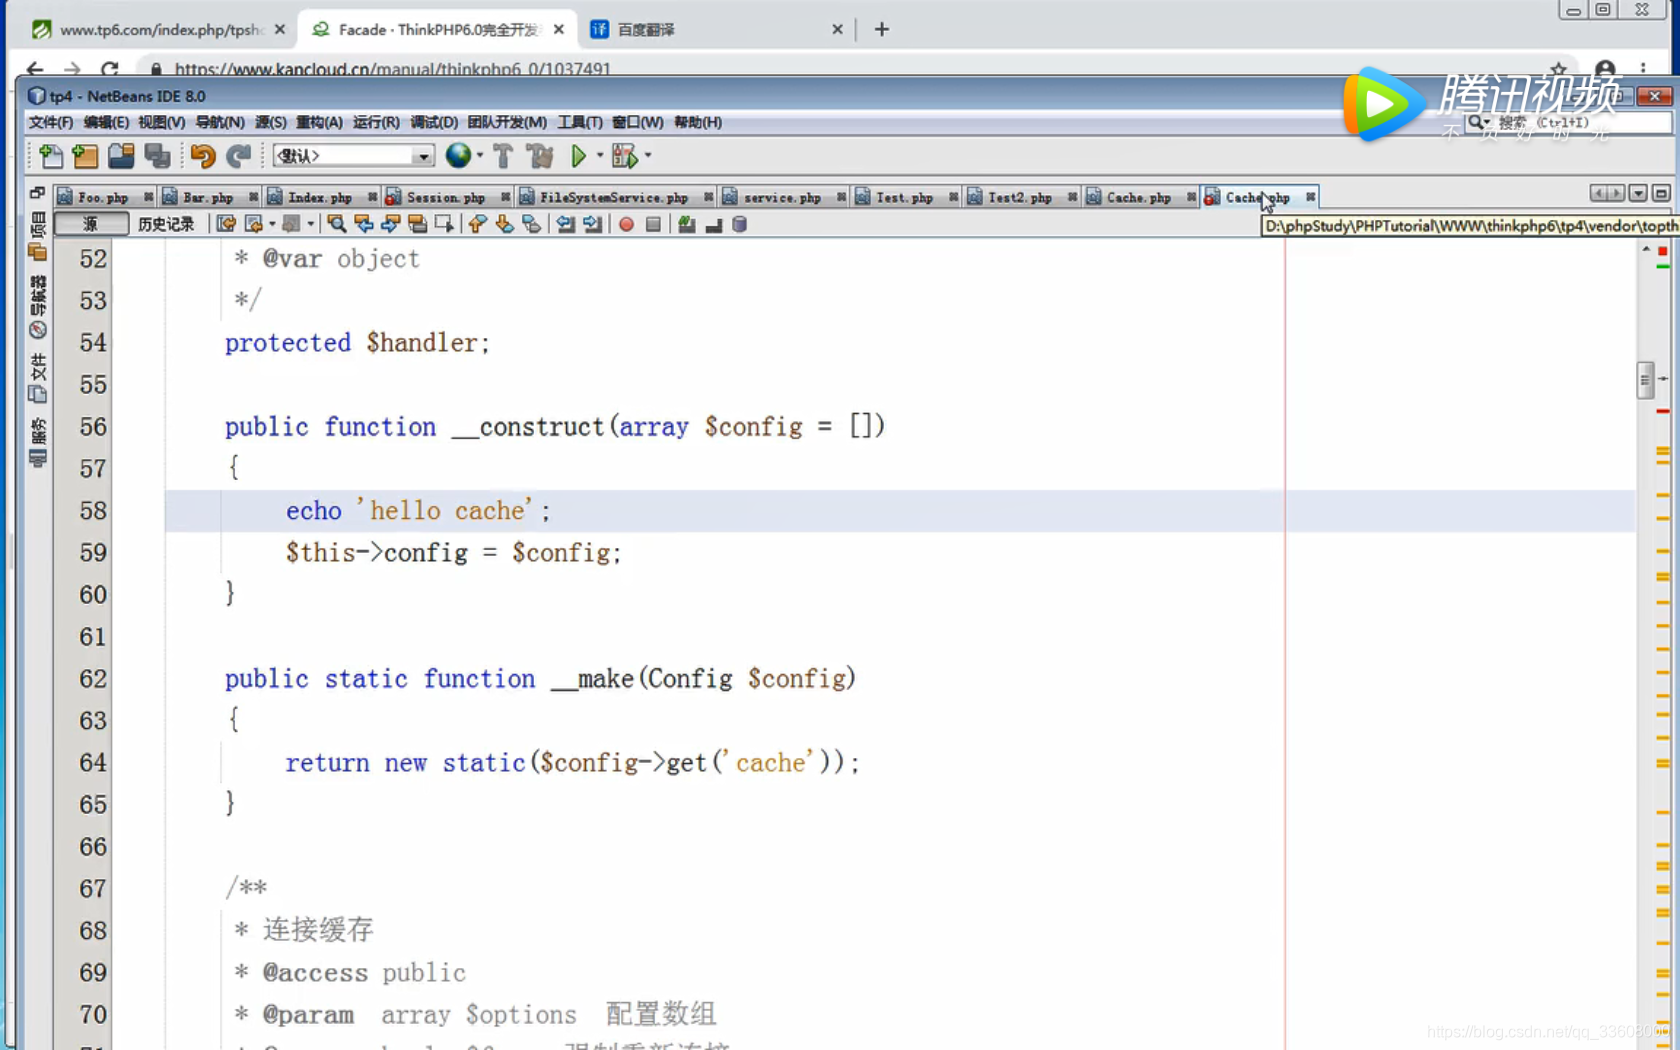Screen dimensions: 1680x1050
Task: Close the Index.php editor tab
Action: pos(373,197)
